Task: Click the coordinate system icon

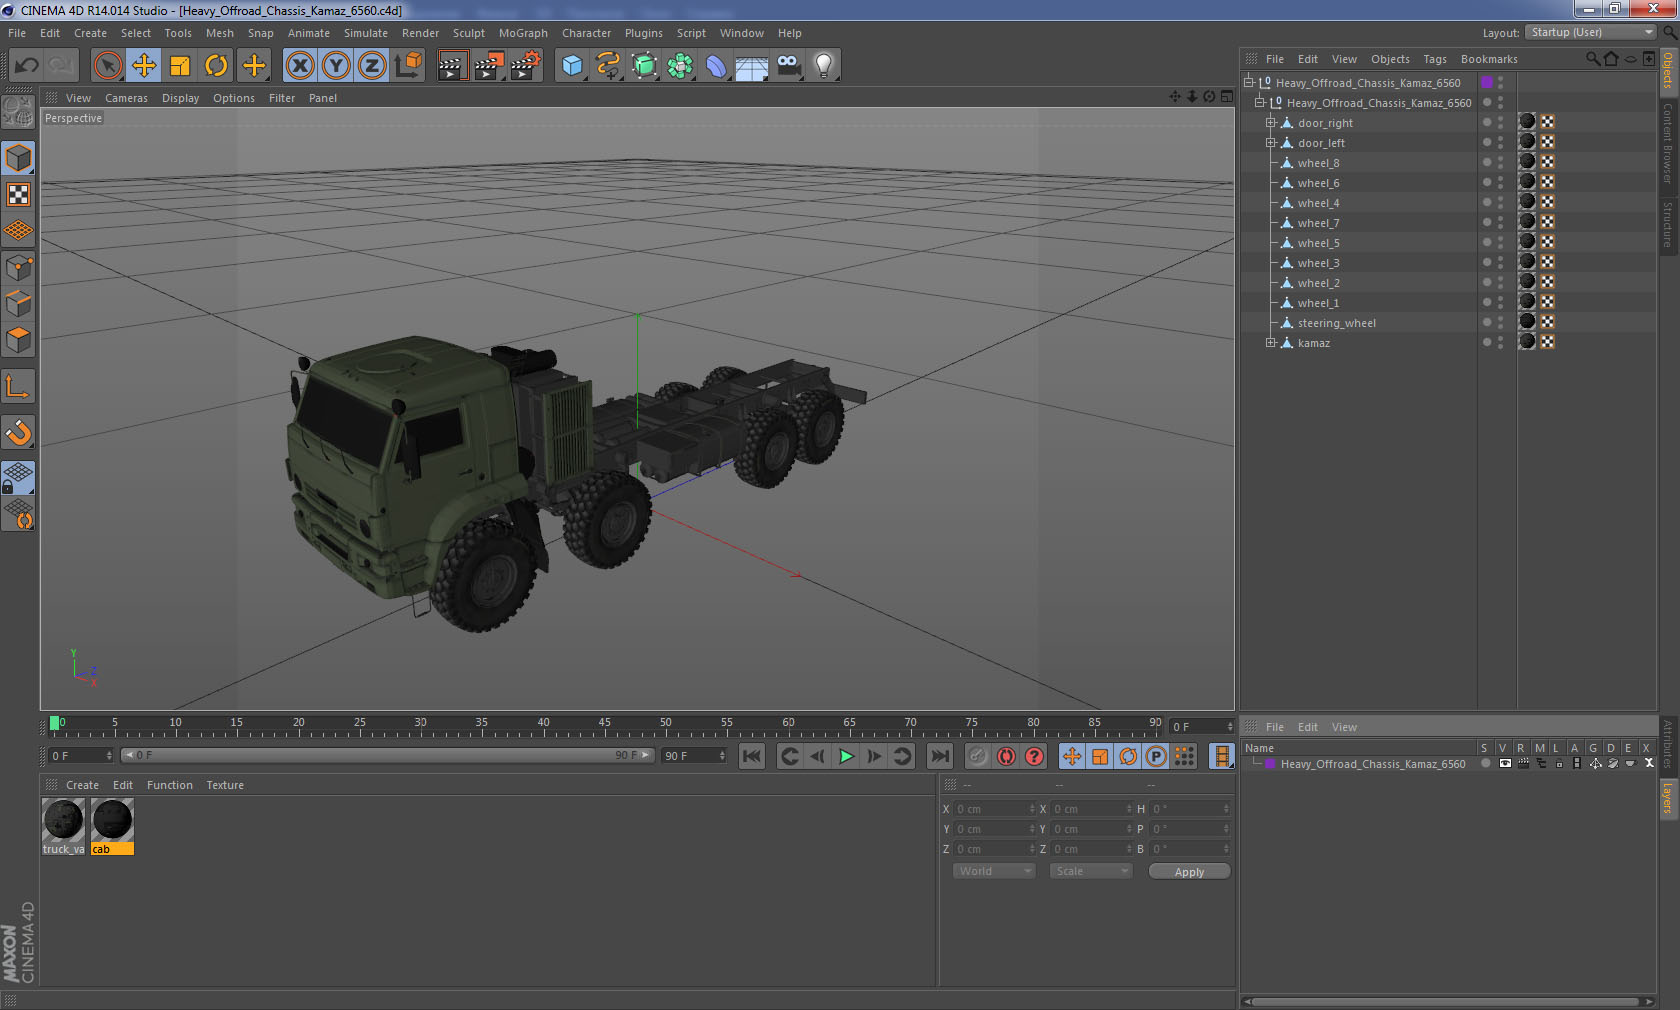Action: 408,66
